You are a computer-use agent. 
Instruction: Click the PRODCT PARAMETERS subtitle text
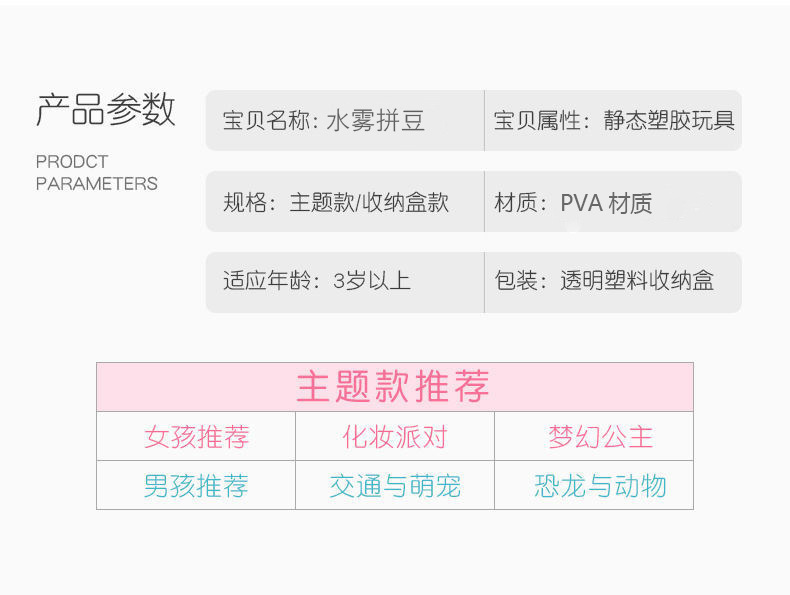click(x=96, y=172)
